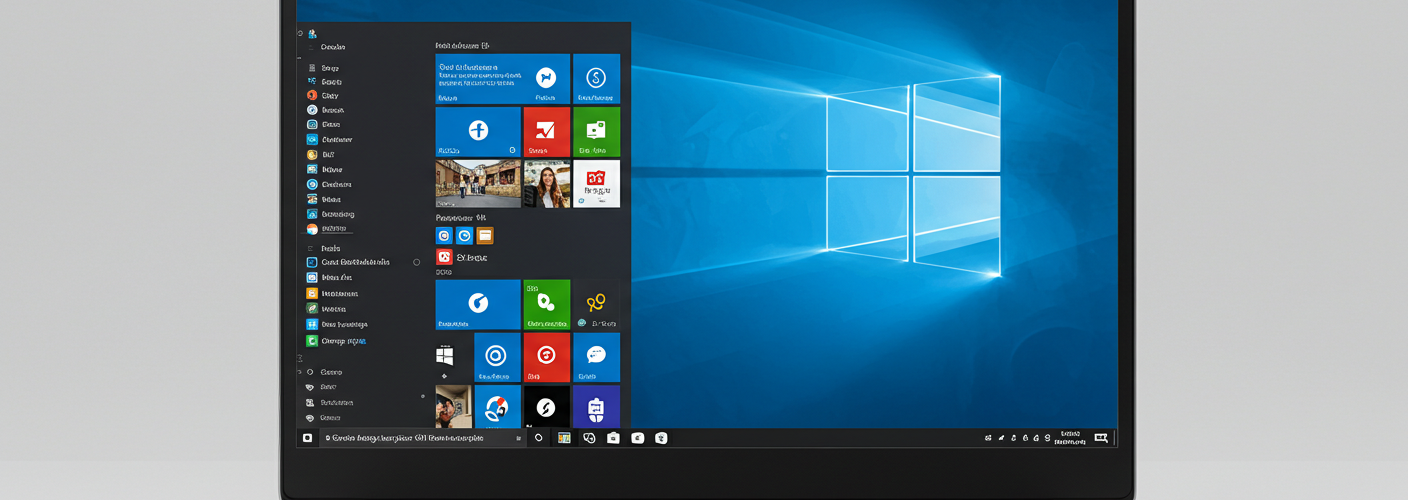Open the white tile with a red icon
1408x500 pixels.
pyautogui.click(x=596, y=184)
